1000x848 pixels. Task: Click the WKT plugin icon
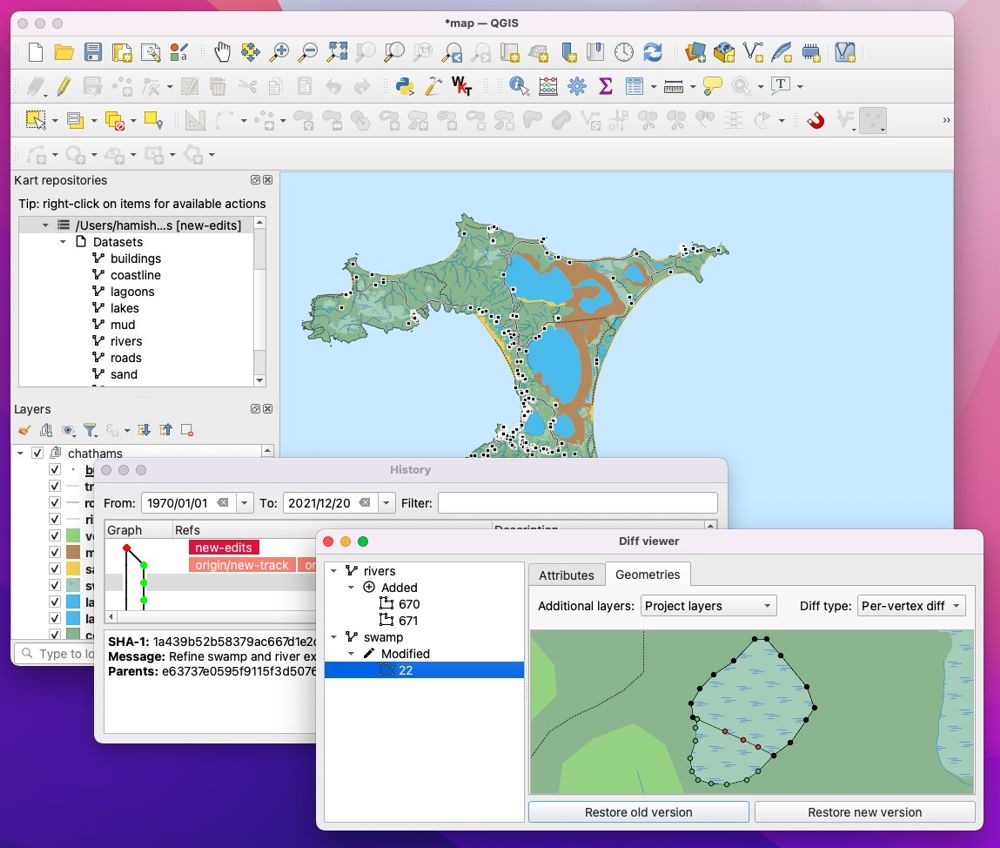pyautogui.click(x=462, y=86)
